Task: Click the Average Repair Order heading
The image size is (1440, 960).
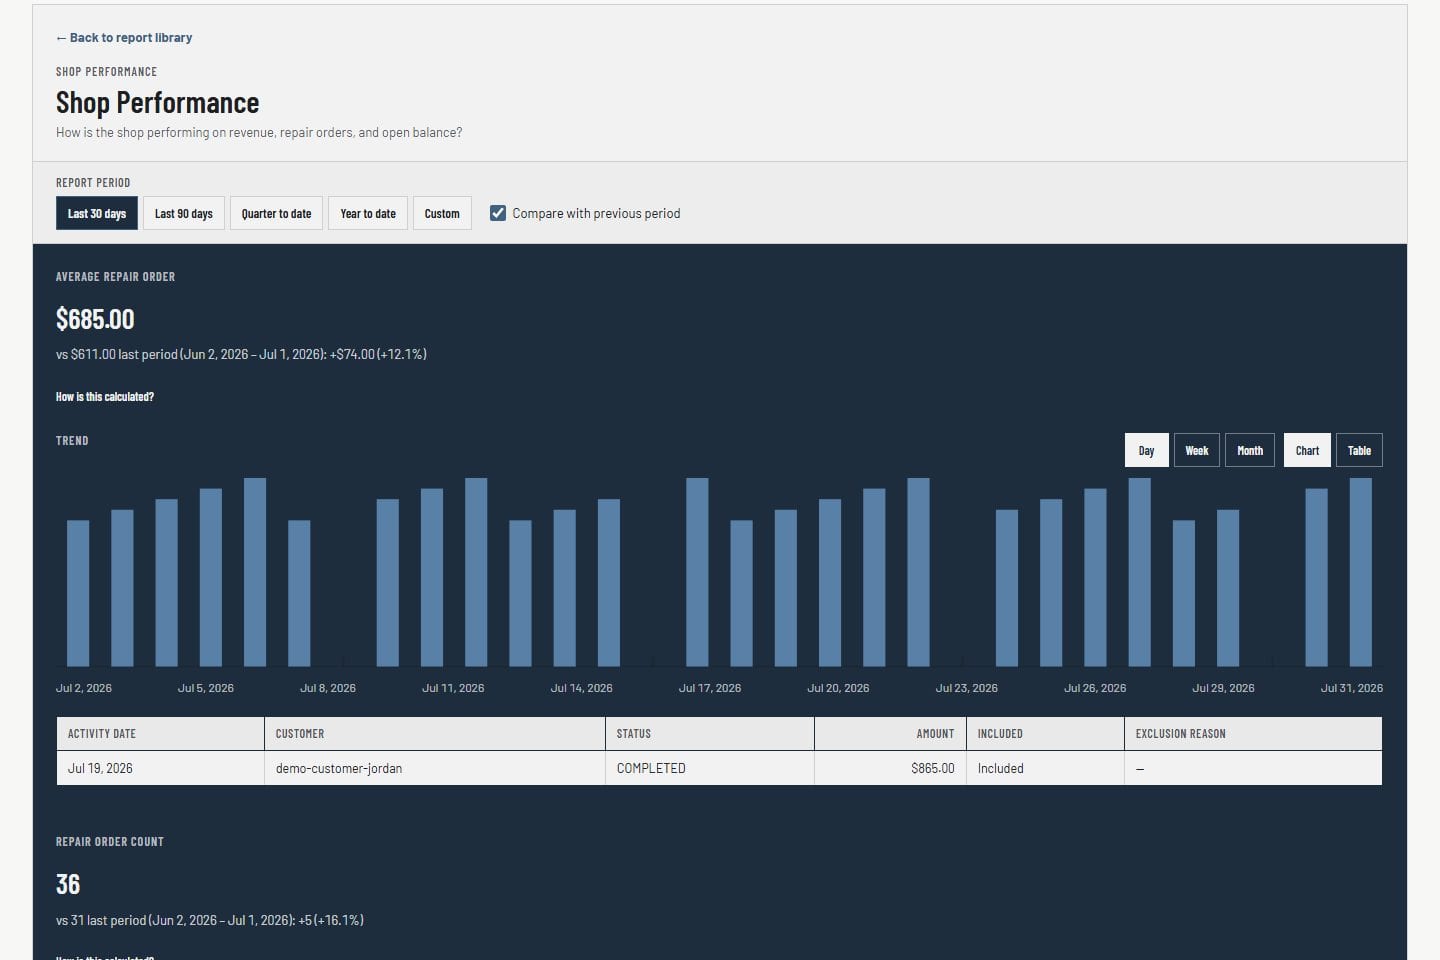Action: 115,277
